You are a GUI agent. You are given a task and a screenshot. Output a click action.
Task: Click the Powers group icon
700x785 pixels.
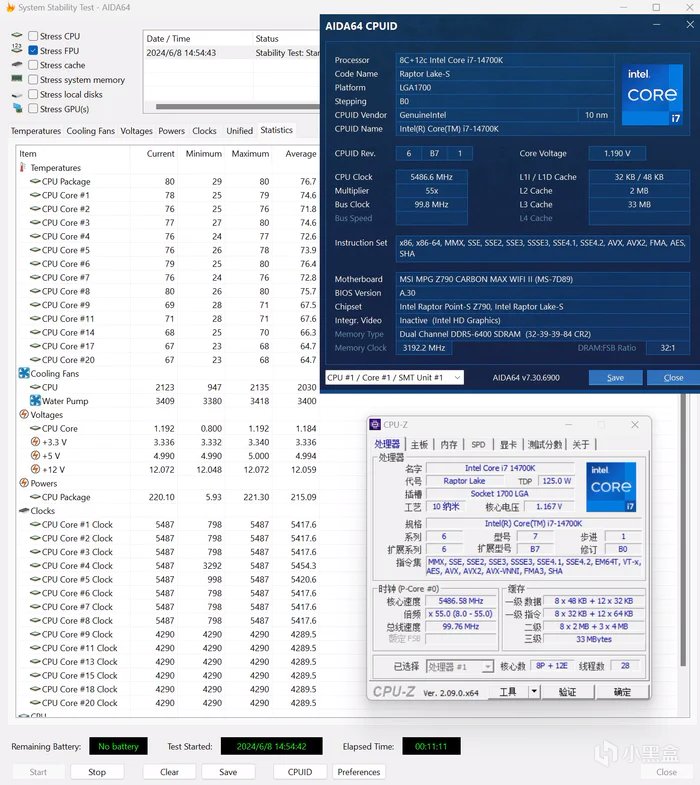tap(24, 483)
